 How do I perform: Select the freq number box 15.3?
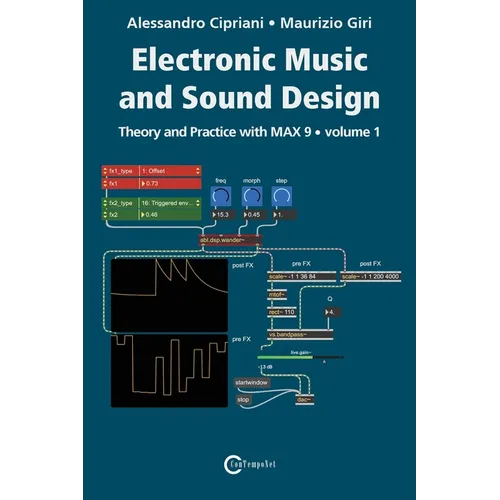[x=224, y=215]
